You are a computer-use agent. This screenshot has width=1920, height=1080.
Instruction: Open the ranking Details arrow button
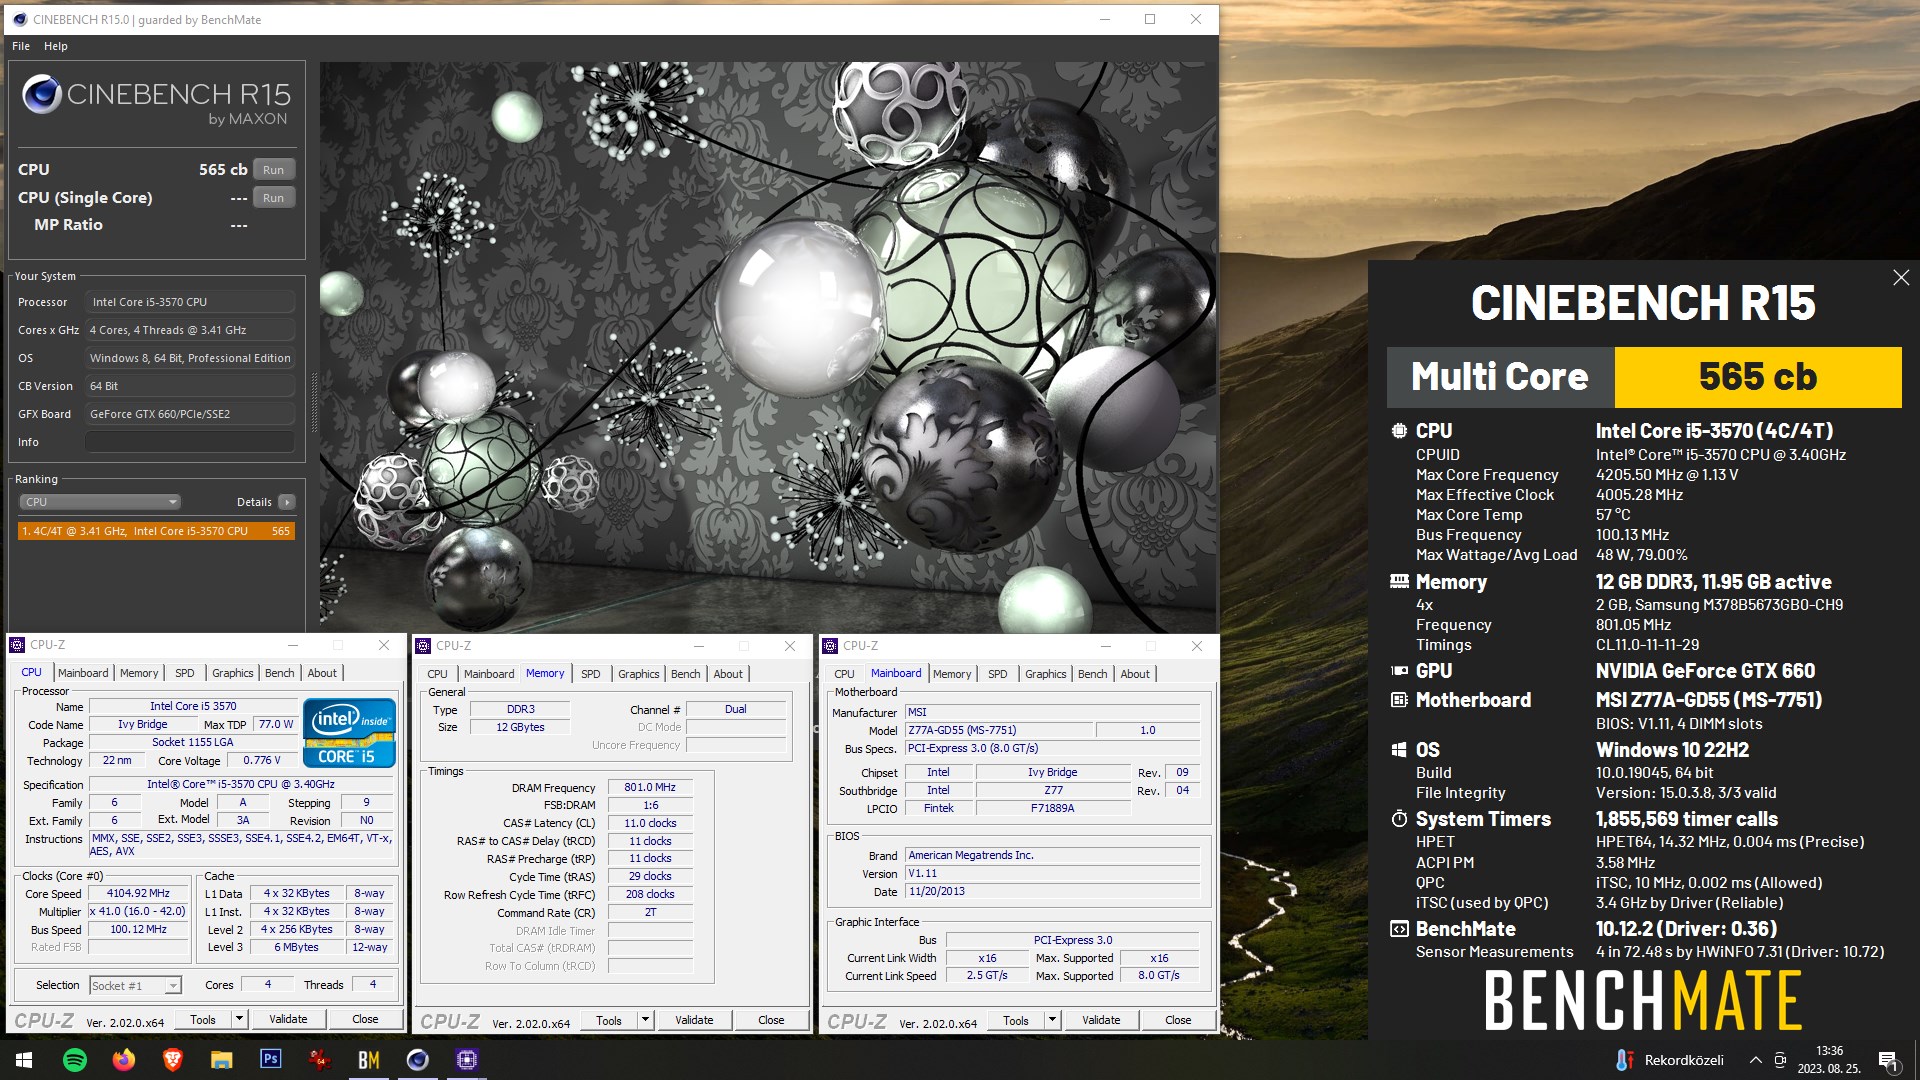tap(287, 502)
